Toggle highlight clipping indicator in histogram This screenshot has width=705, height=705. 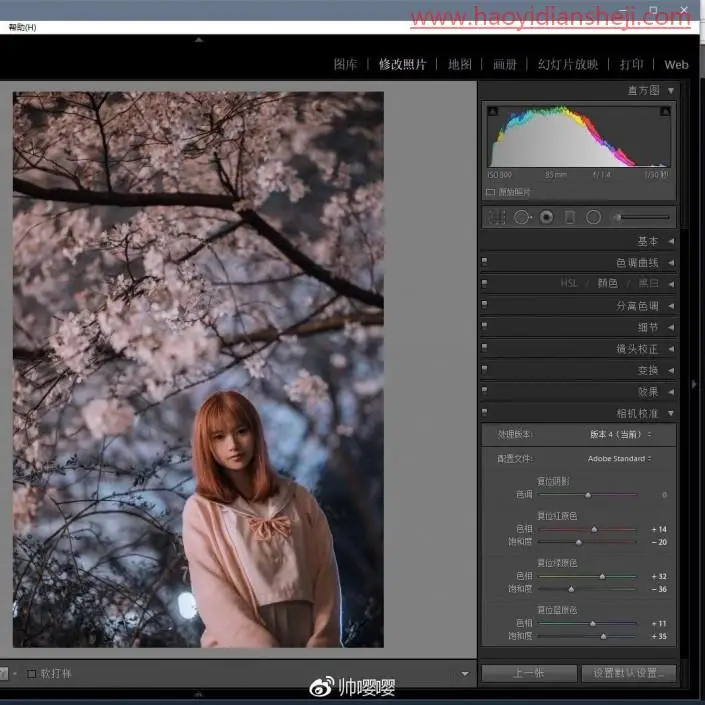tap(665, 111)
